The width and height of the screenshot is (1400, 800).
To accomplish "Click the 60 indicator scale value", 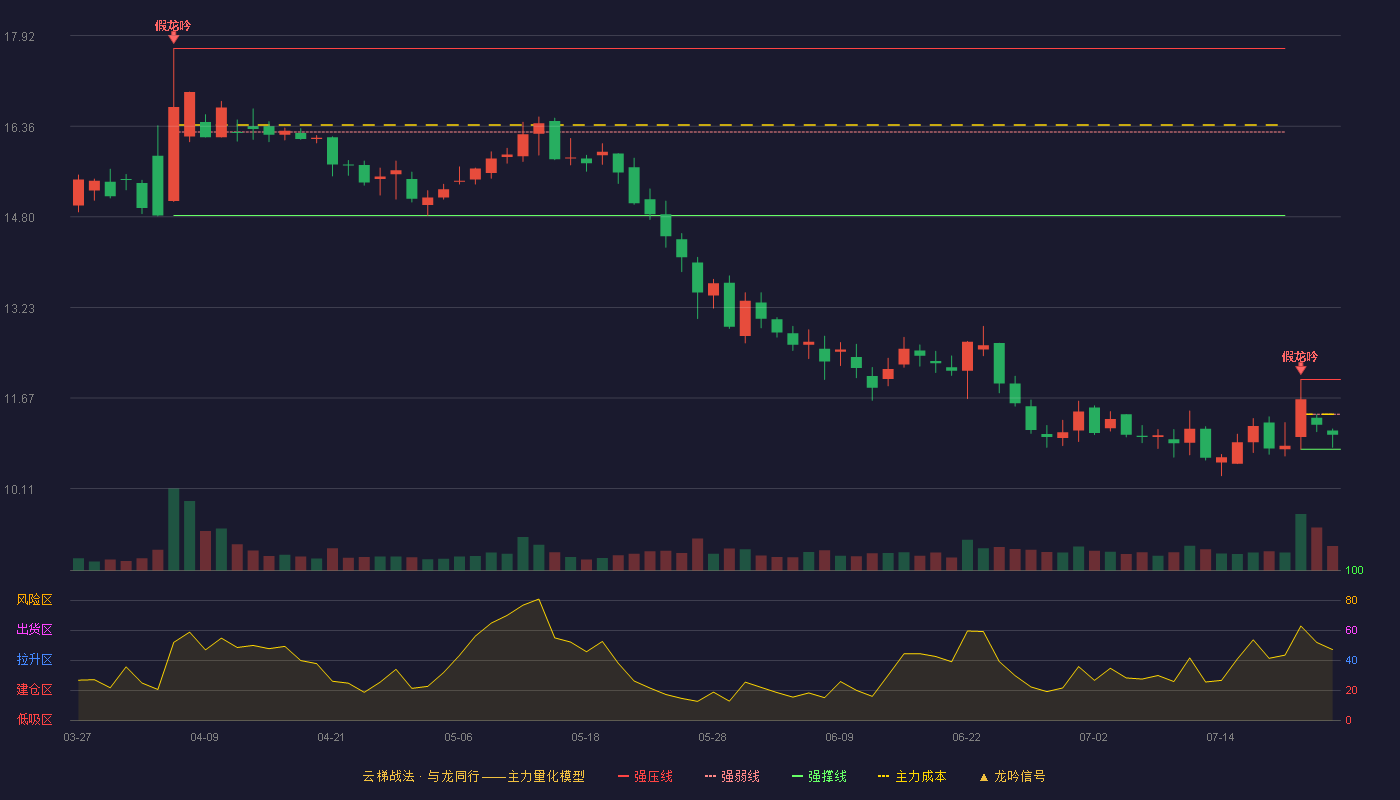I will (x=1351, y=630).
